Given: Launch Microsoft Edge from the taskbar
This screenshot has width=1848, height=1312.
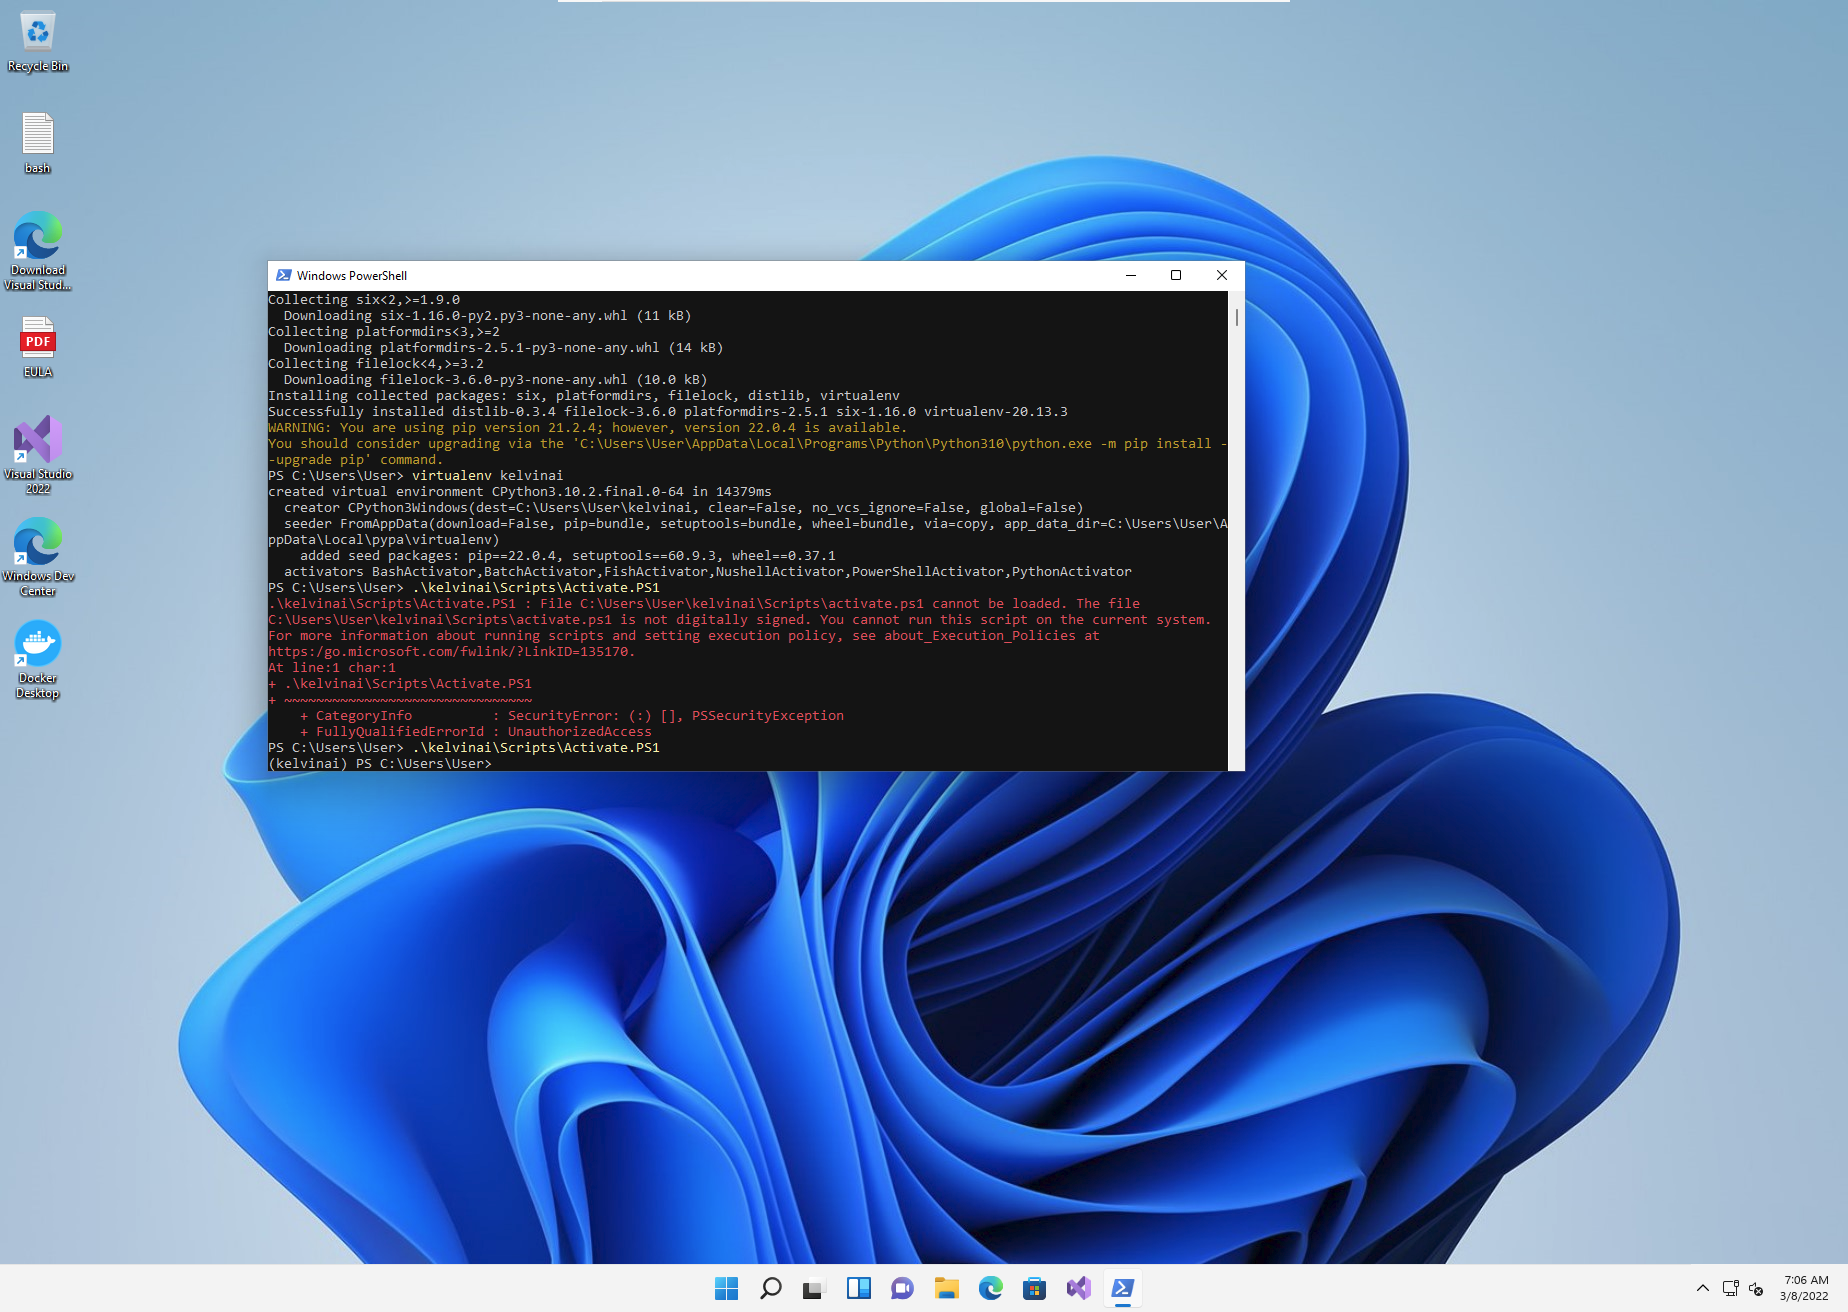Looking at the screenshot, I should (991, 1289).
